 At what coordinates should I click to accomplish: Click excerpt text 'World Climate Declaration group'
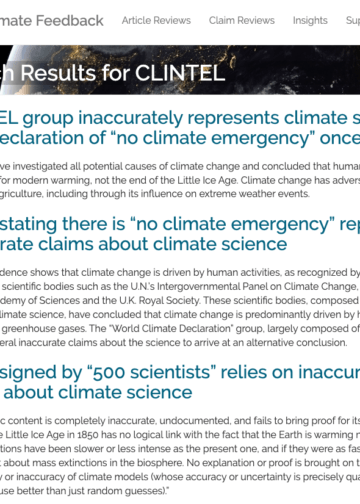180,328
